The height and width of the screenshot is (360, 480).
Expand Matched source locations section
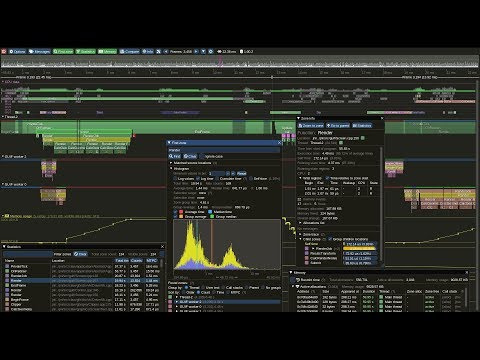pos(171,163)
